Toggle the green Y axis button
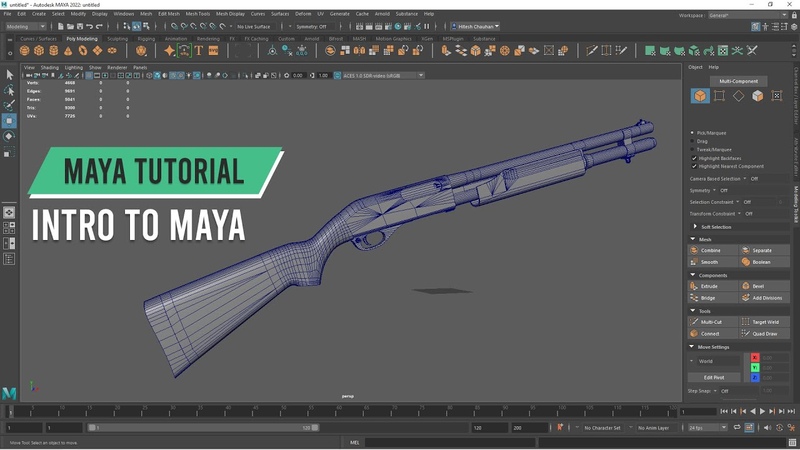This screenshot has height=450, width=800. point(755,368)
